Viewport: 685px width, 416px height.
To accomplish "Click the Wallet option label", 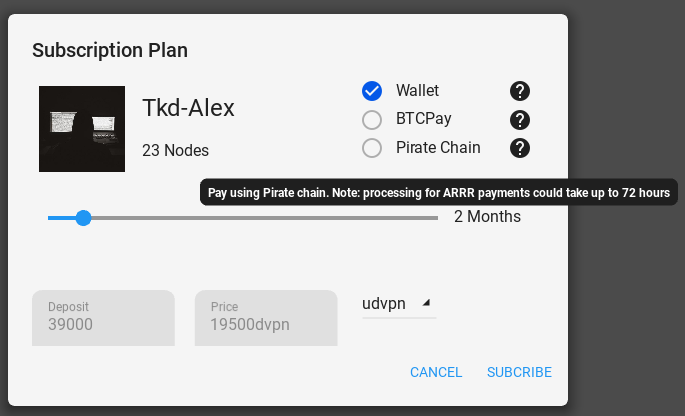I will tap(417, 91).
